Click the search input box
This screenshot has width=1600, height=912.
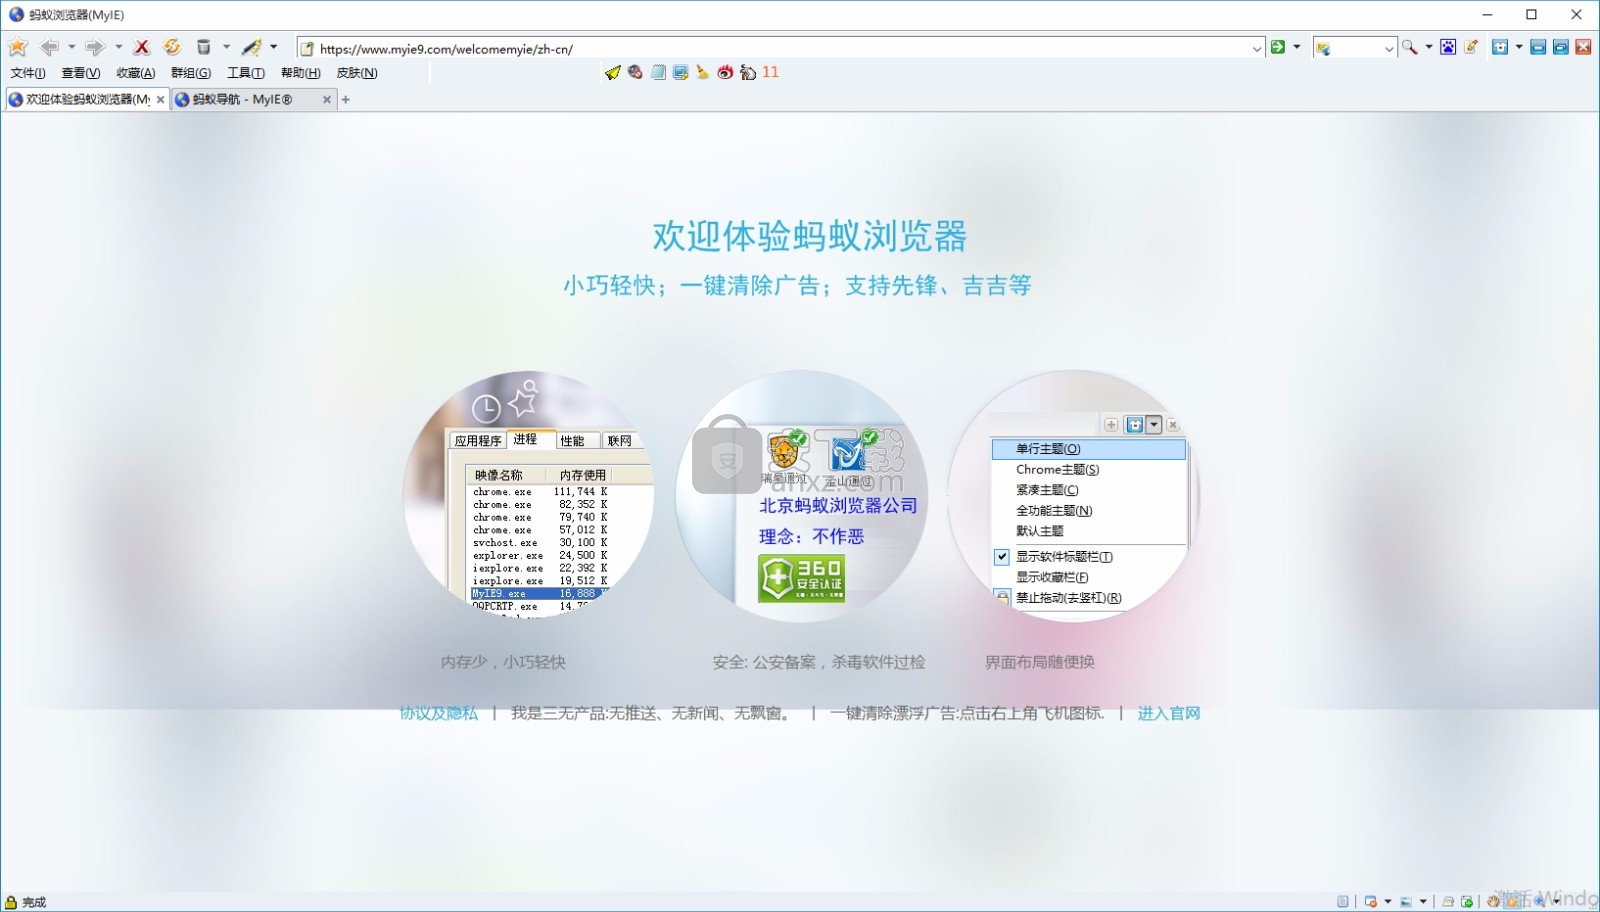(x=1355, y=48)
